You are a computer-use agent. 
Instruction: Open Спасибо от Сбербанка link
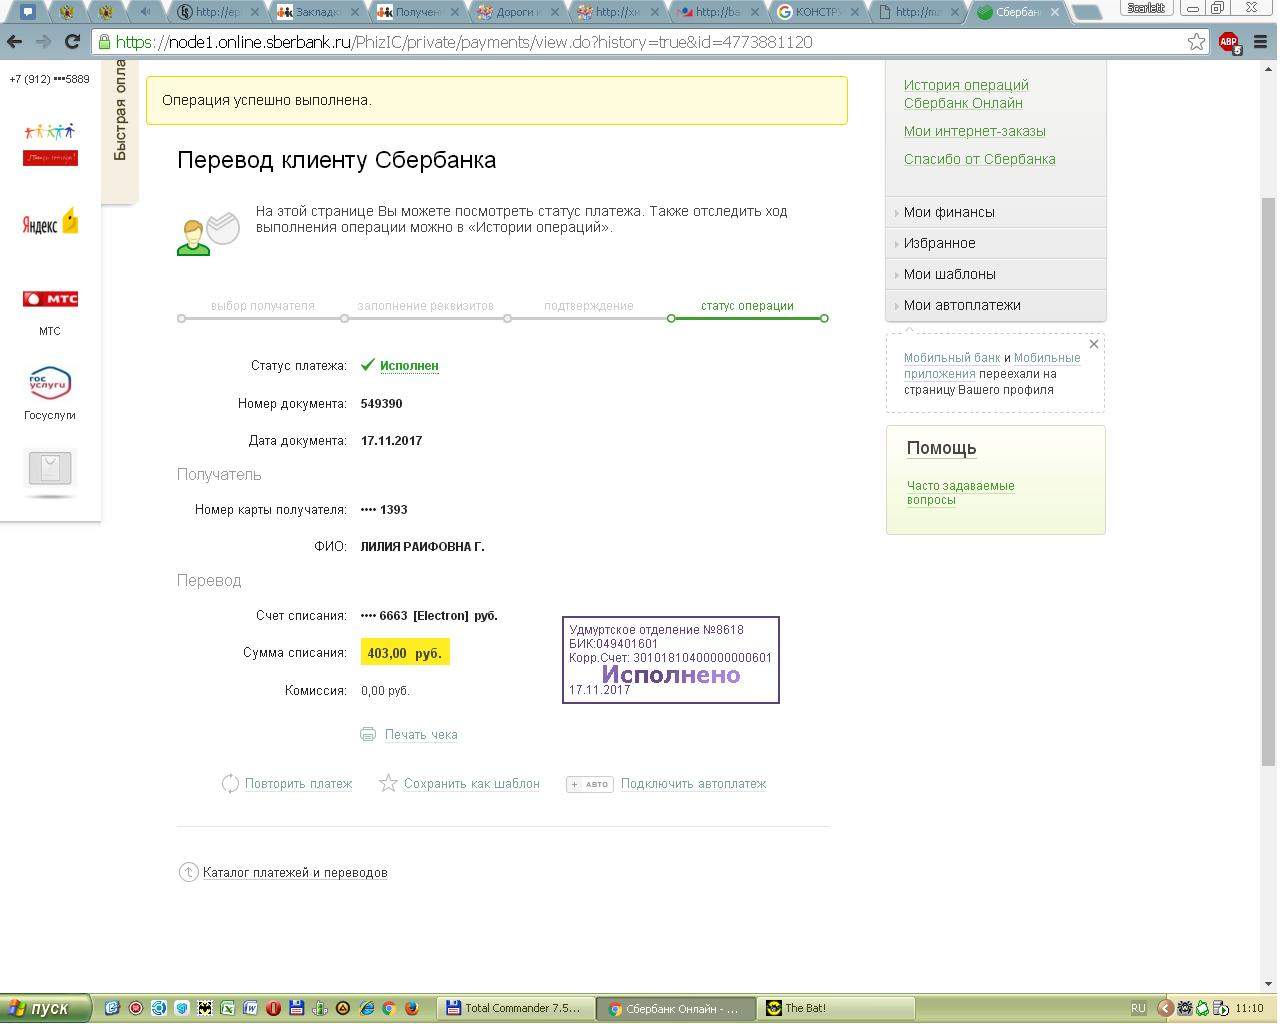(980, 159)
